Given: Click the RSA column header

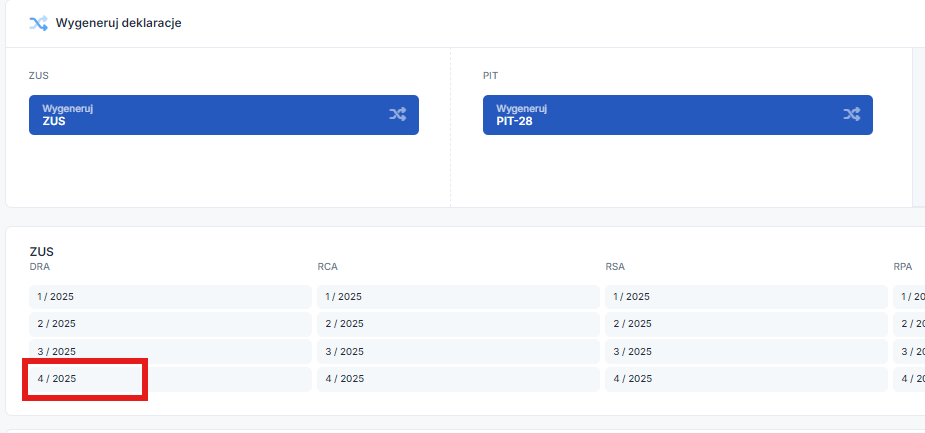Looking at the screenshot, I should pos(615,267).
